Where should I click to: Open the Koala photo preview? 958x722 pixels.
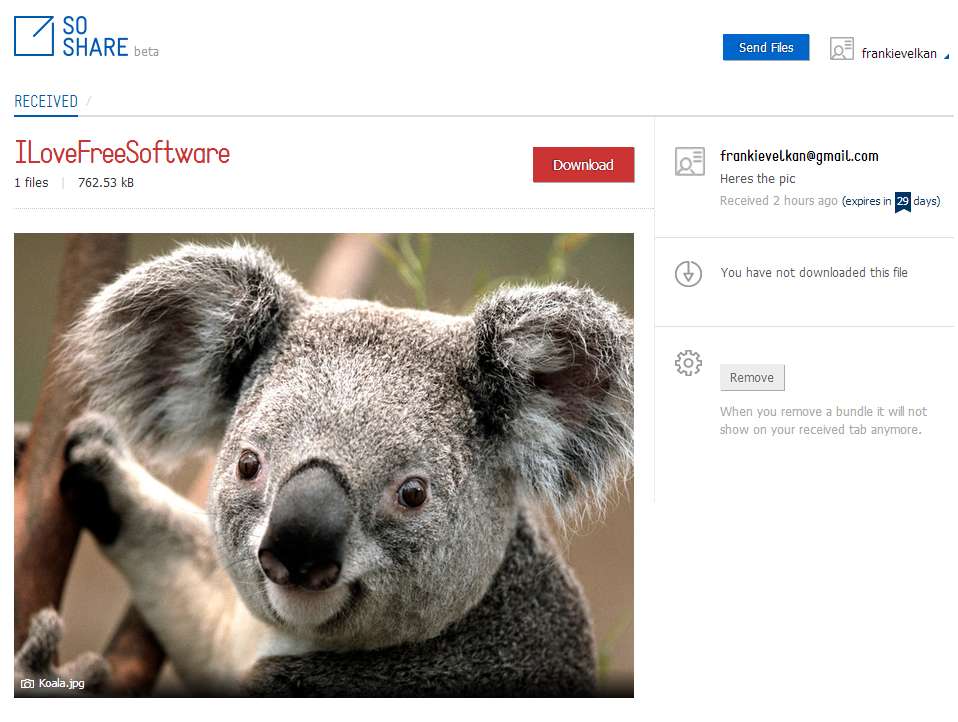coord(324,465)
